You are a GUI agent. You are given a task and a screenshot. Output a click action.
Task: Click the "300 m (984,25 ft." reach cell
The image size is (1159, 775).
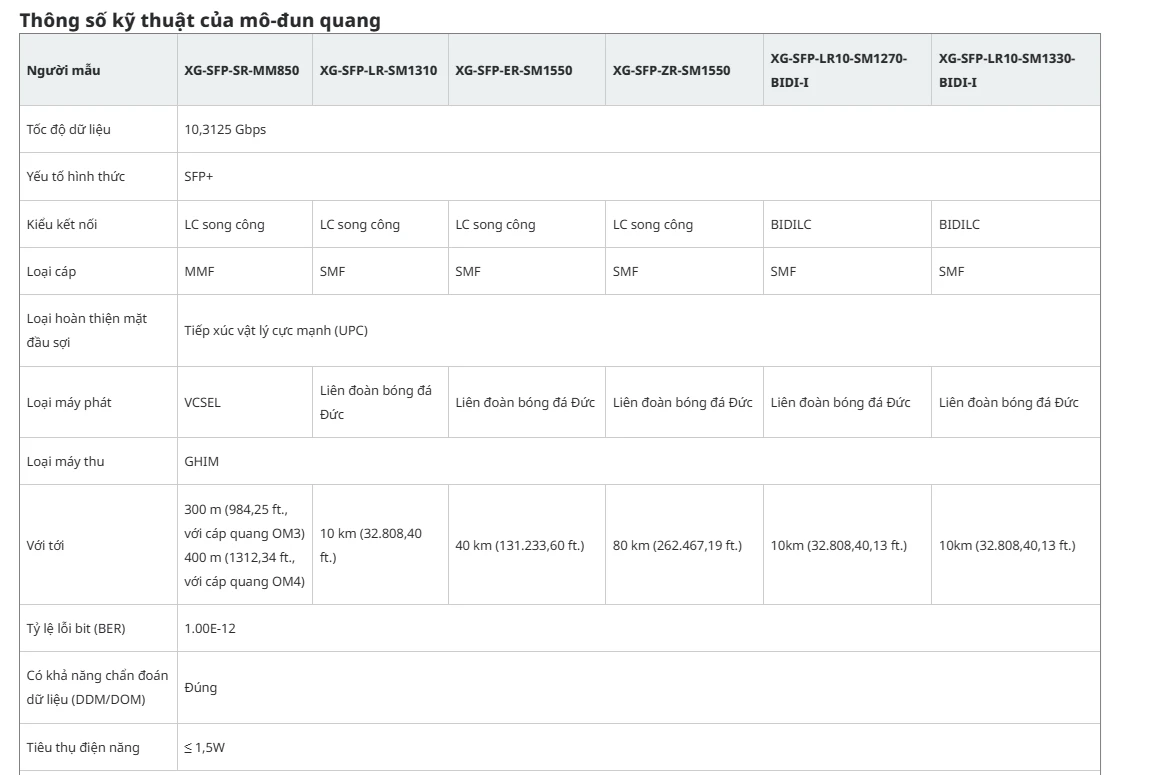coord(244,546)
